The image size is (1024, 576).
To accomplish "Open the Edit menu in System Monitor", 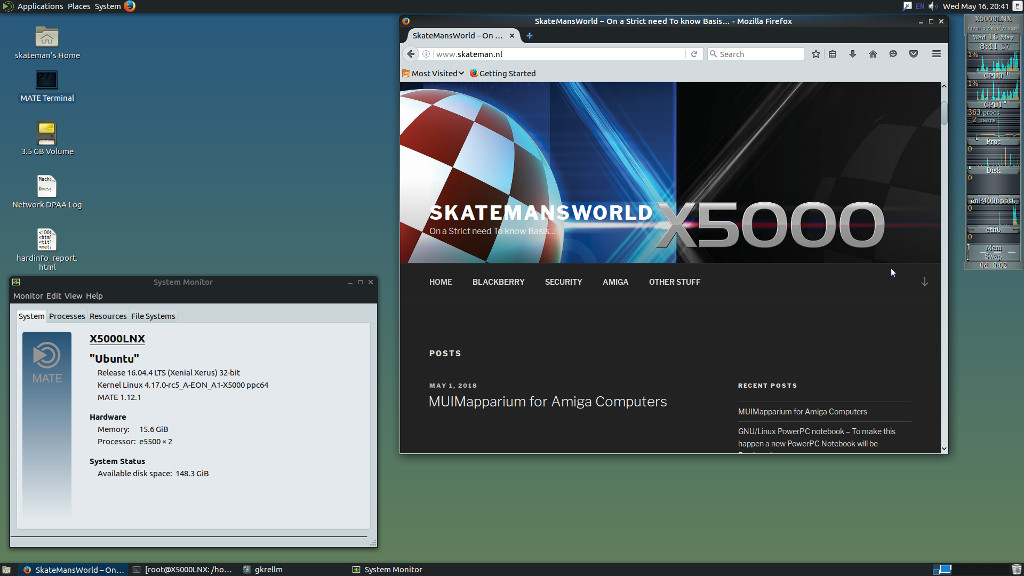I will click(x=54, y=296).
